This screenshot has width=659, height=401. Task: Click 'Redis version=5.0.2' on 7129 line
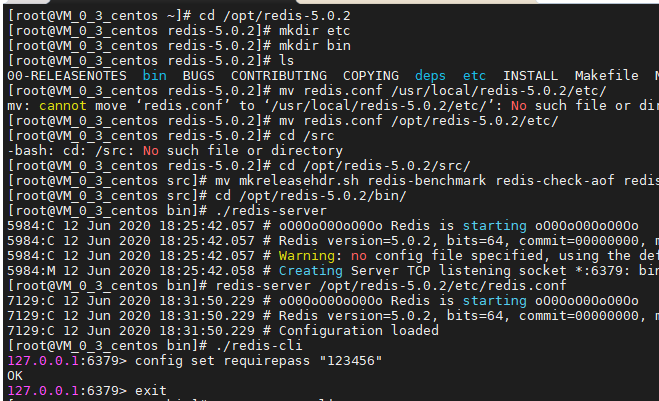(x=358, y=316)
